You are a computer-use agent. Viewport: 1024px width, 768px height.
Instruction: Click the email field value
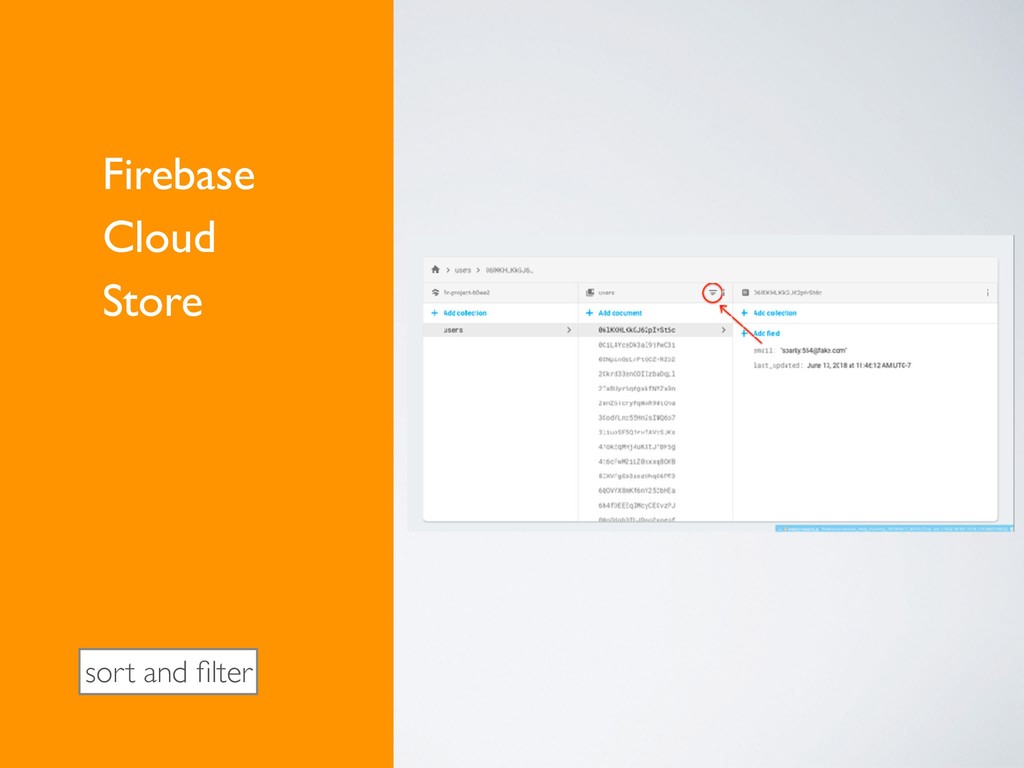tap(813, 351)
